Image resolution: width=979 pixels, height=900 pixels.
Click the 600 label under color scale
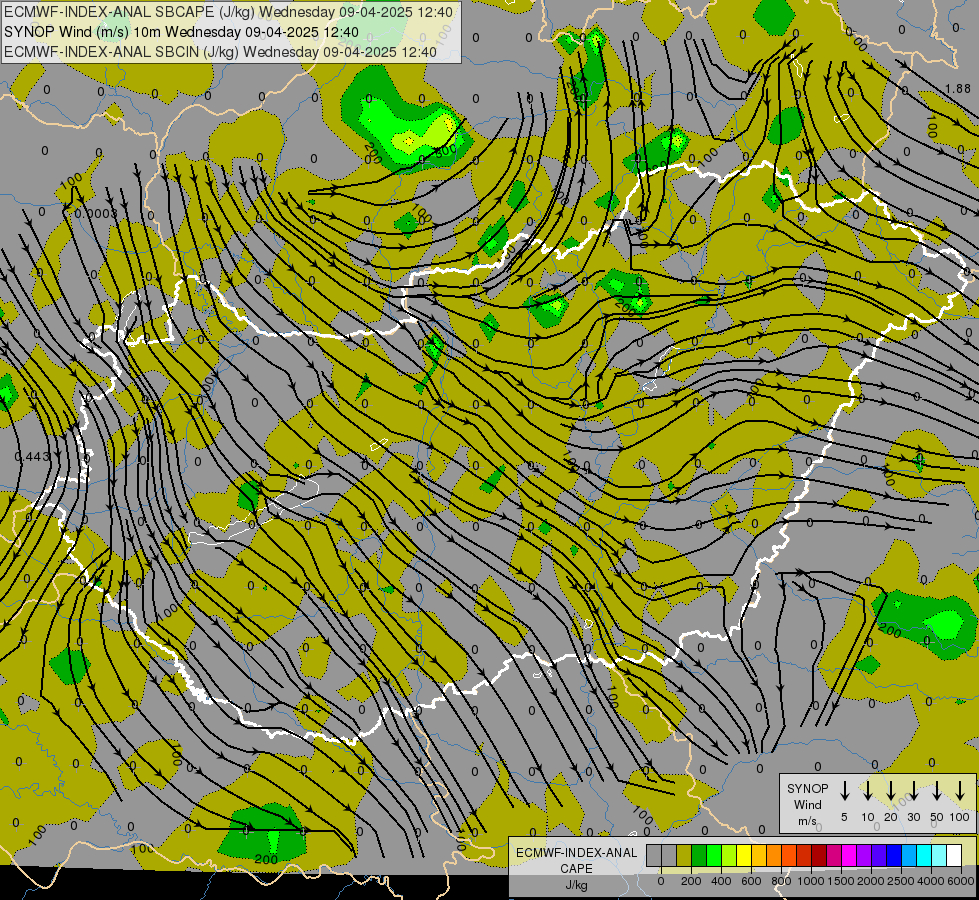751,881
